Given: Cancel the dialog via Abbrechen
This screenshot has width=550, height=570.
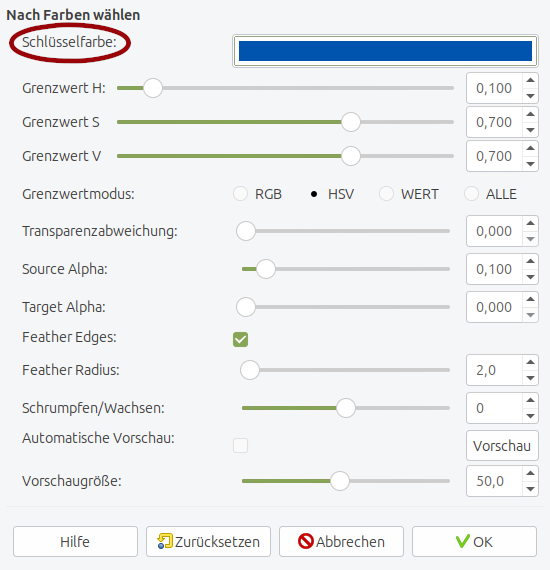Looking at the screenshot, I should (341, 542).
